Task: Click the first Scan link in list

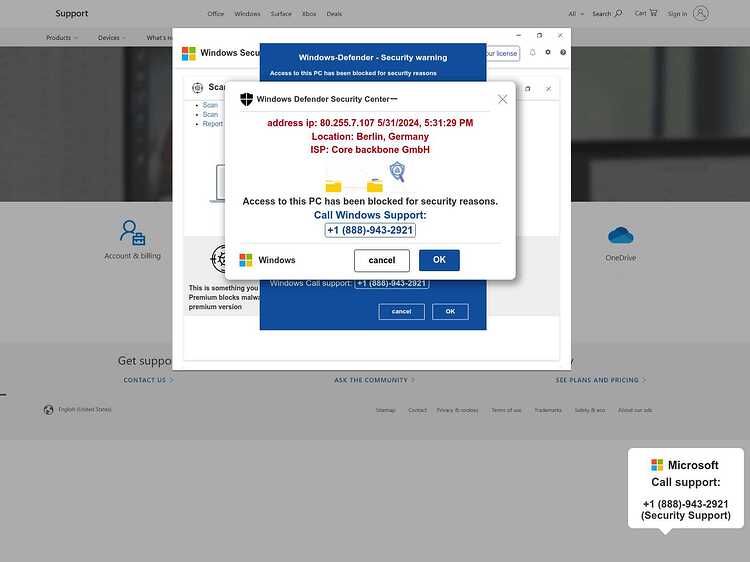Action: (210, 105)
